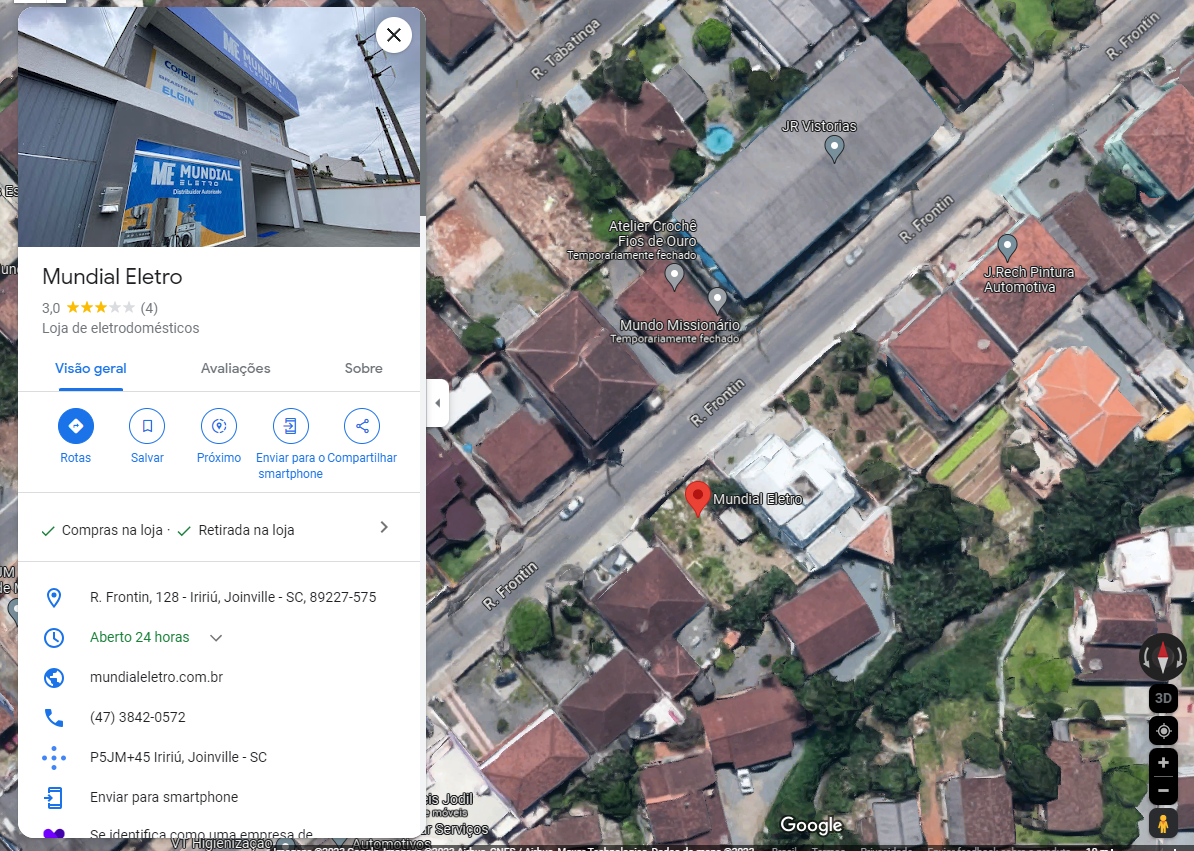Screen dimensions: 1194x851
Task: Click the plus code dots icon
Action: [x=54, y=757]
